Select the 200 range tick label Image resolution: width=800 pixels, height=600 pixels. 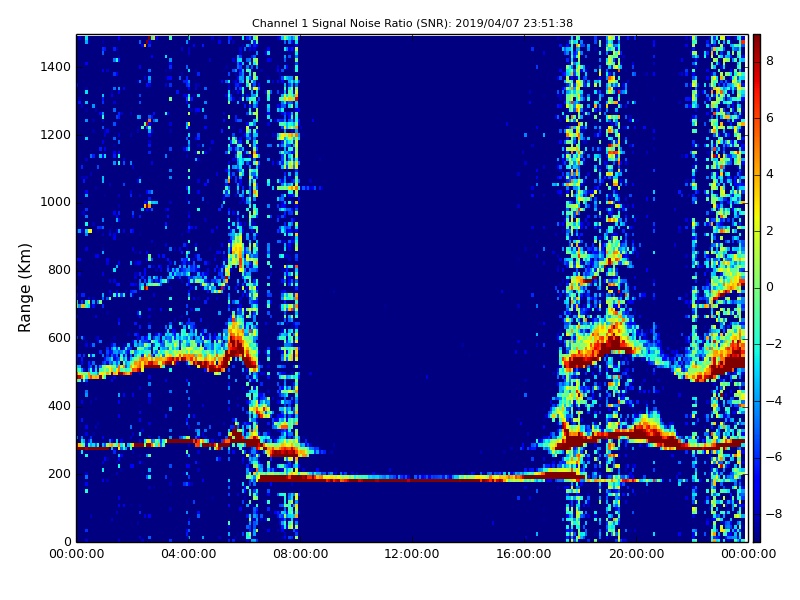tap(59, 473)
